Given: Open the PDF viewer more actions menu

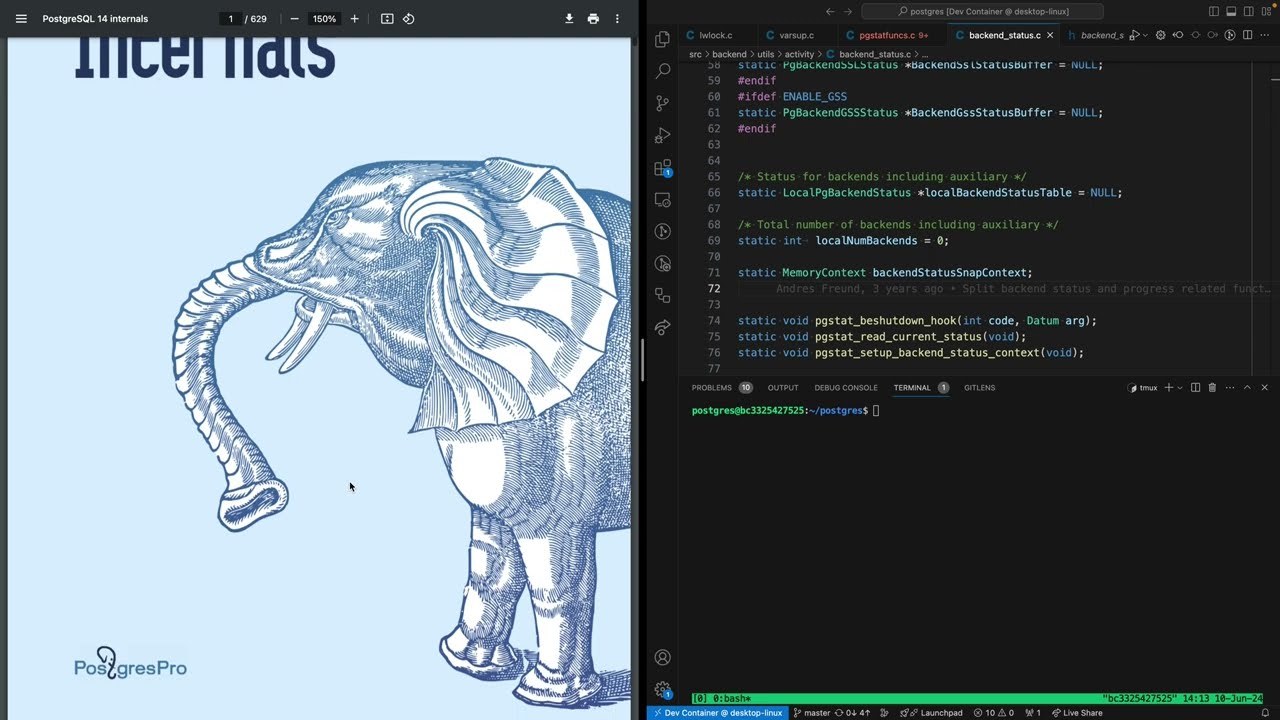Looking at the screenshot, I should pyautogui.click(x=617, y=18).
